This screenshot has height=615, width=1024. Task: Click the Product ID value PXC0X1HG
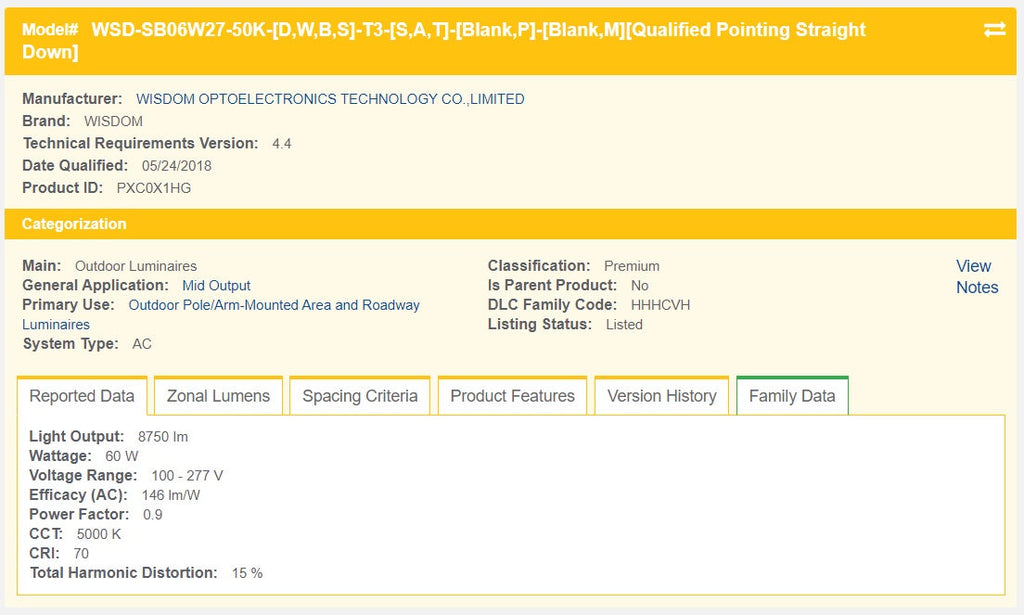(x=154, y=188)
